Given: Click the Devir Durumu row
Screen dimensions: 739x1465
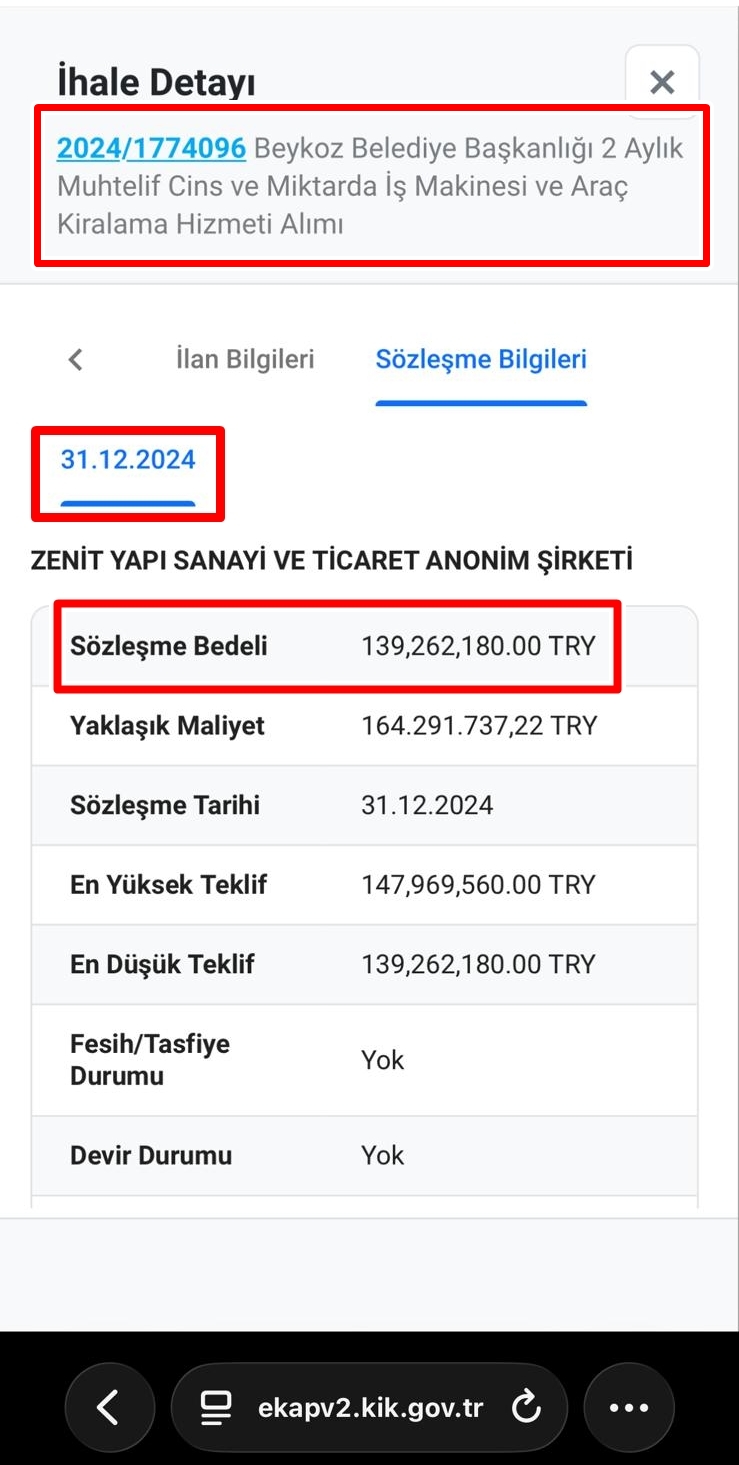Looking at the screenshot, I should coord(364,1156).
